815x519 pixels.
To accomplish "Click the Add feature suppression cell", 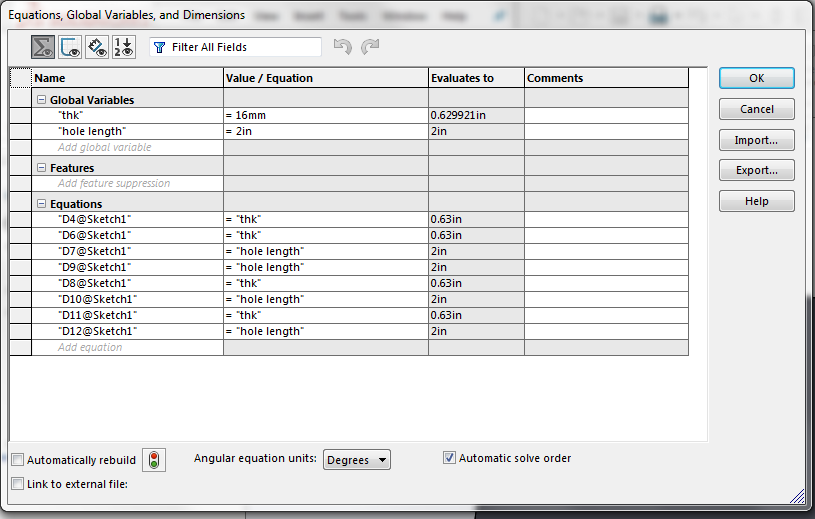I will (127, 183).
